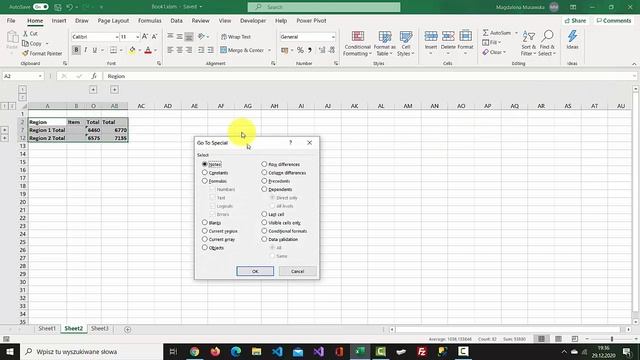Image resolution: width=640 pixels, height=360 pixels.
Task: Open the Power Pivot ribbon tab
Action: tap(311, 20)
